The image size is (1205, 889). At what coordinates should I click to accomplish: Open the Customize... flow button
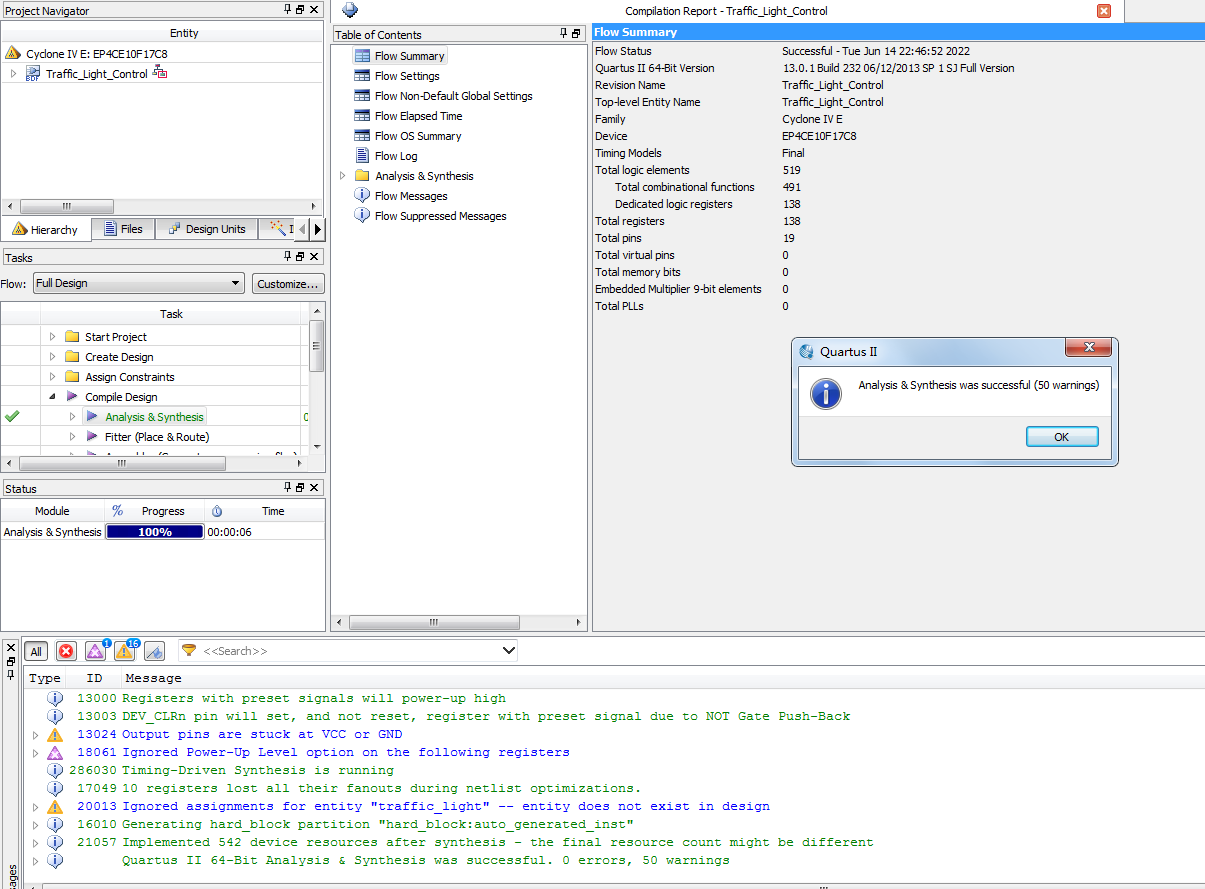tap(288, 283)
